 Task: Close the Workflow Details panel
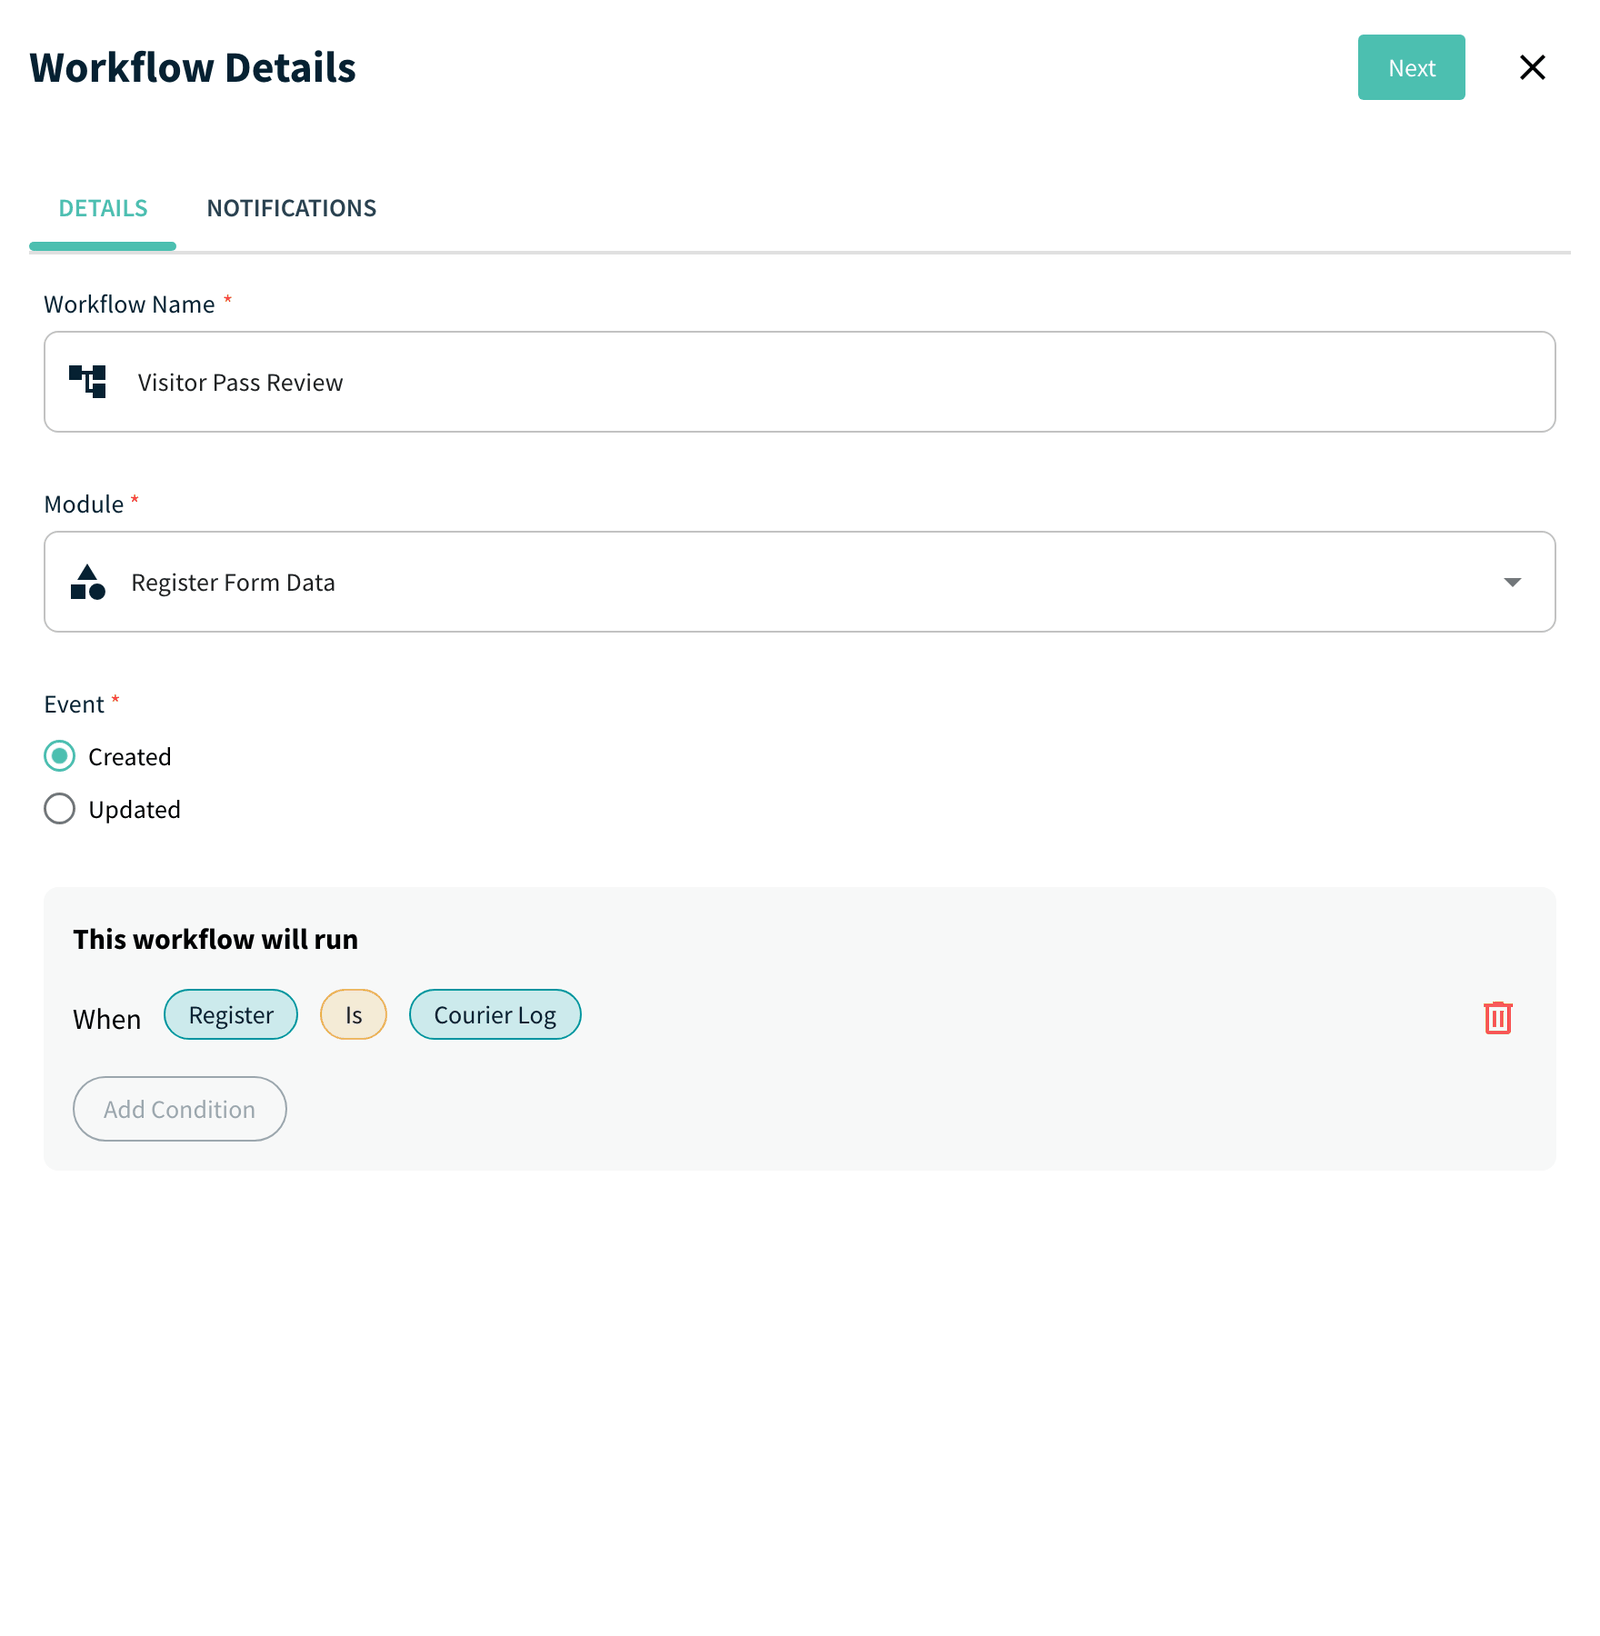[x=1531, y=67]
